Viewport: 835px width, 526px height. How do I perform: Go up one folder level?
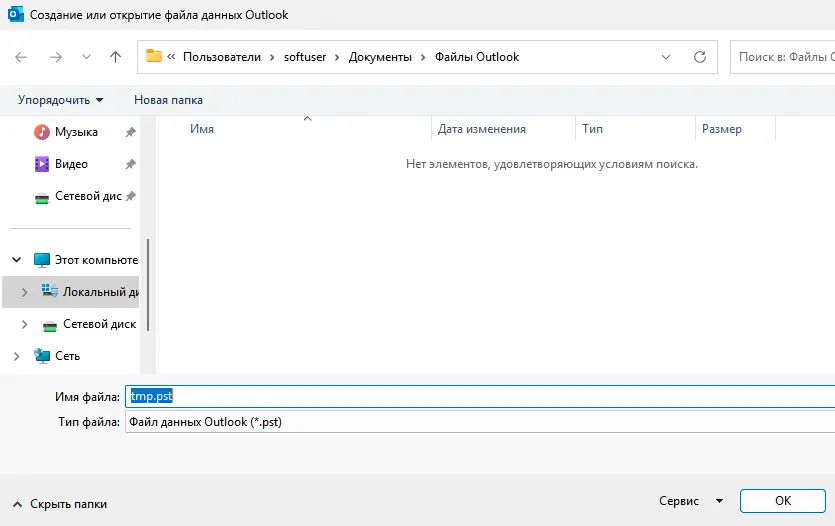point(115,57)
